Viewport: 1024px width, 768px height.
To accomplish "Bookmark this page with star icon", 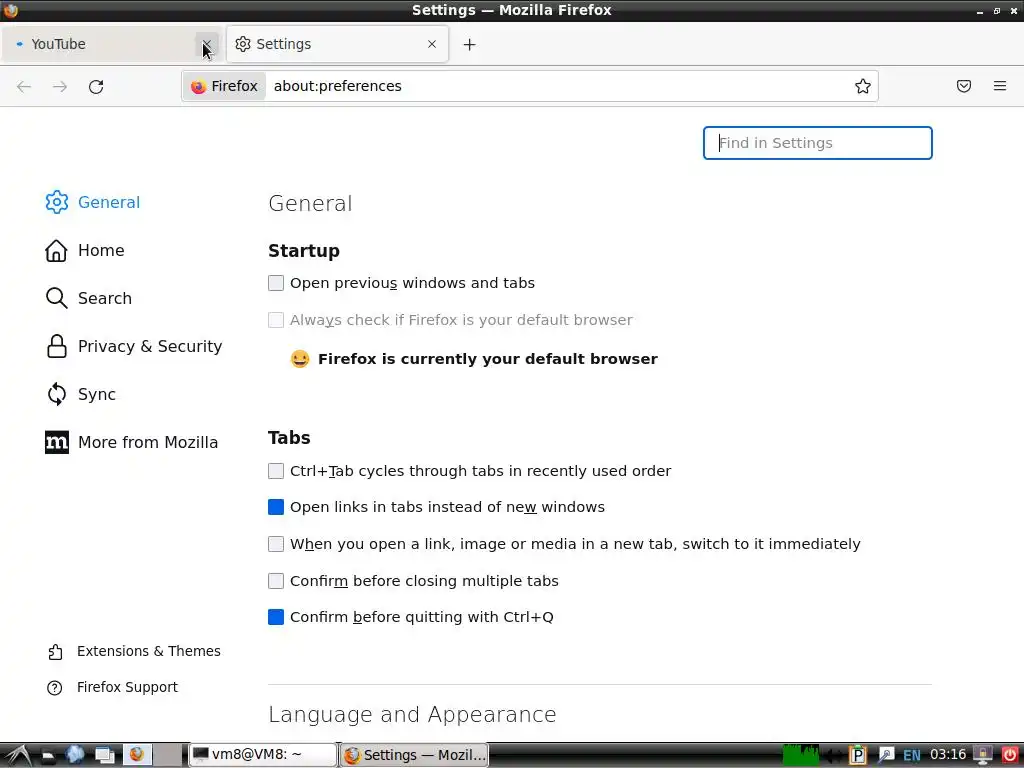I will tap(863, 86).
